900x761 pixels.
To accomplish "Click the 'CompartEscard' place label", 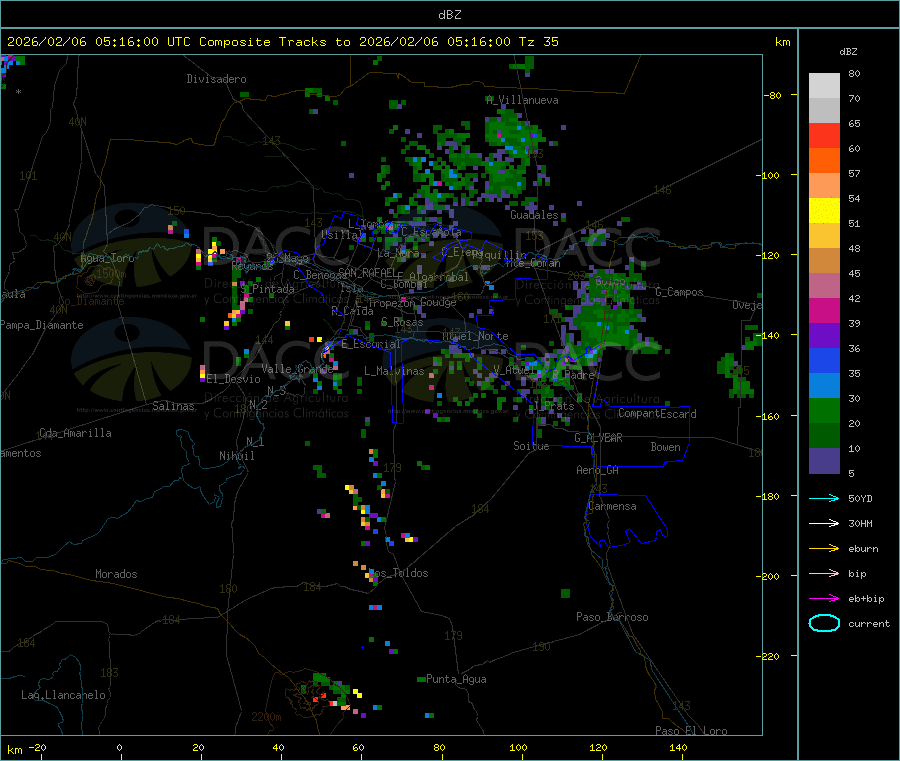I will tap(657, 414).
